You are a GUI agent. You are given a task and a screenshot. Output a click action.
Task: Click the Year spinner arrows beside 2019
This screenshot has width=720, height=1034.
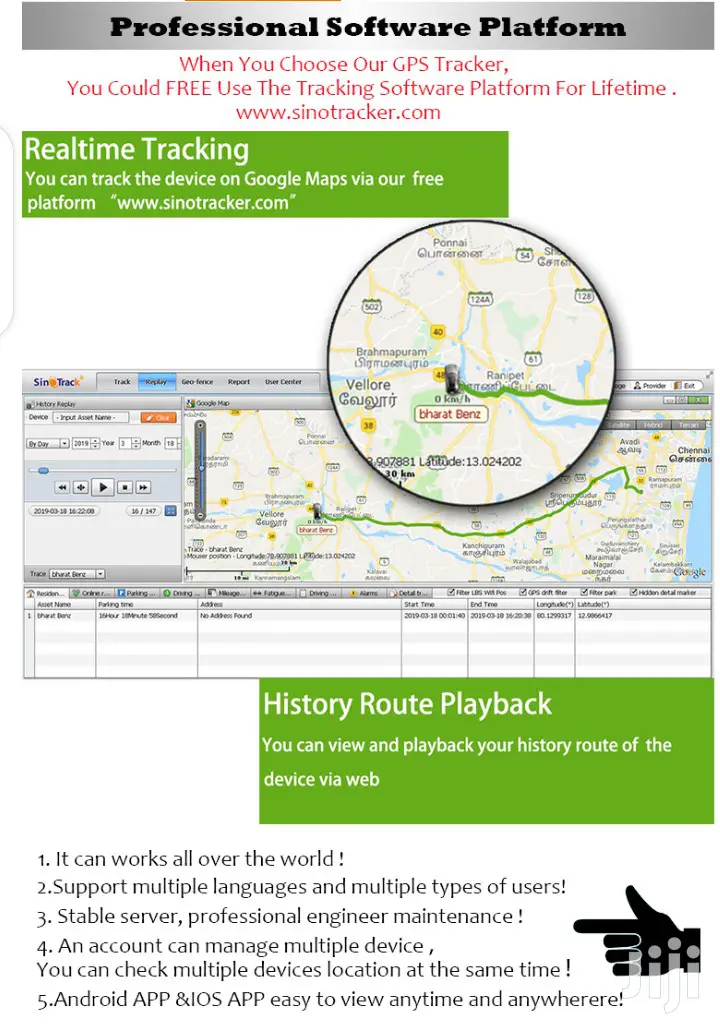(96, 444)
